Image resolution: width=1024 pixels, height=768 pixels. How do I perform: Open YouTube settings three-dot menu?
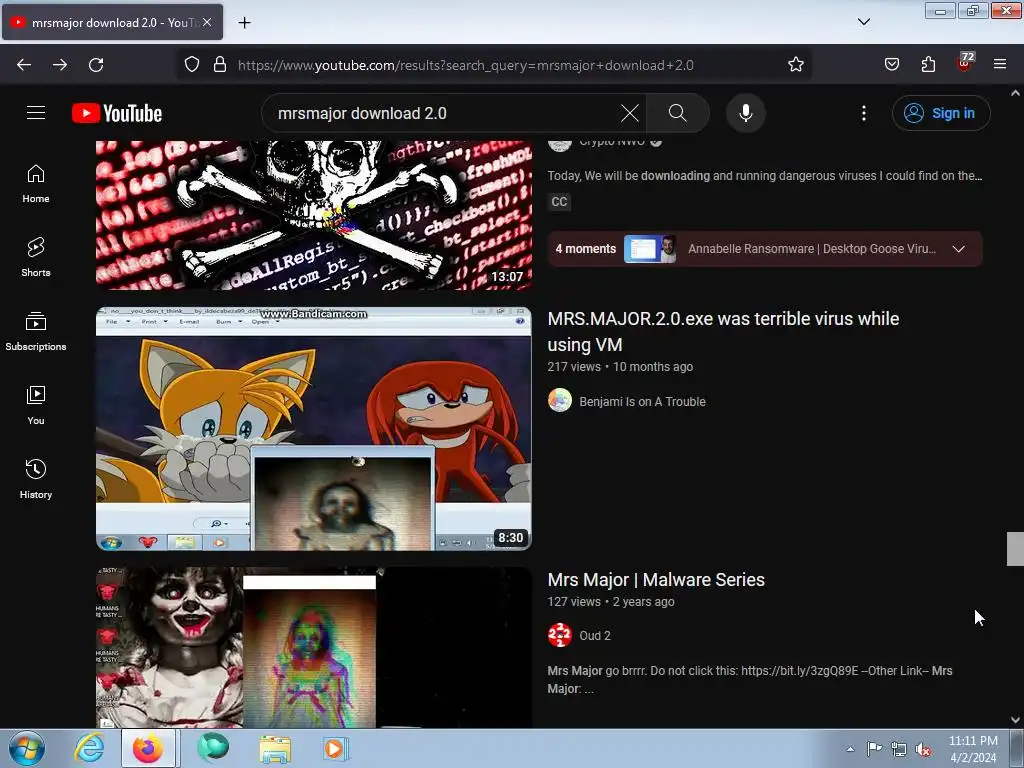click(863, 113)
